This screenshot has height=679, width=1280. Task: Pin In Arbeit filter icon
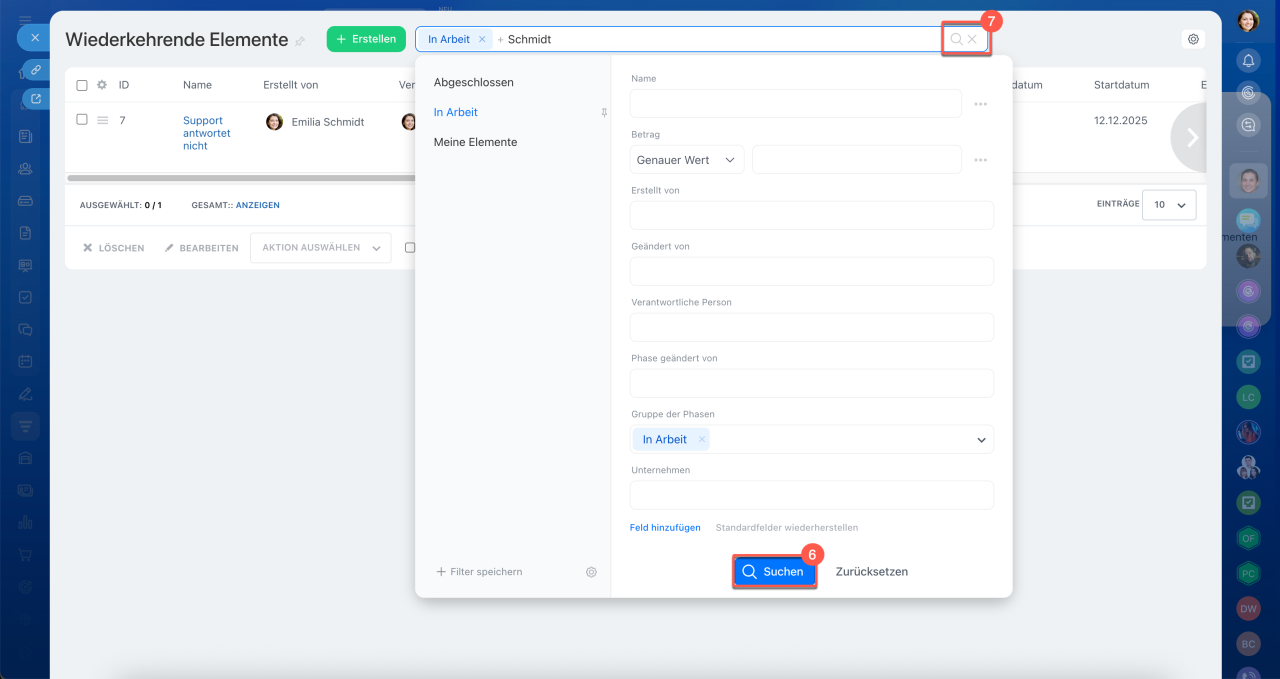point(603,113)
